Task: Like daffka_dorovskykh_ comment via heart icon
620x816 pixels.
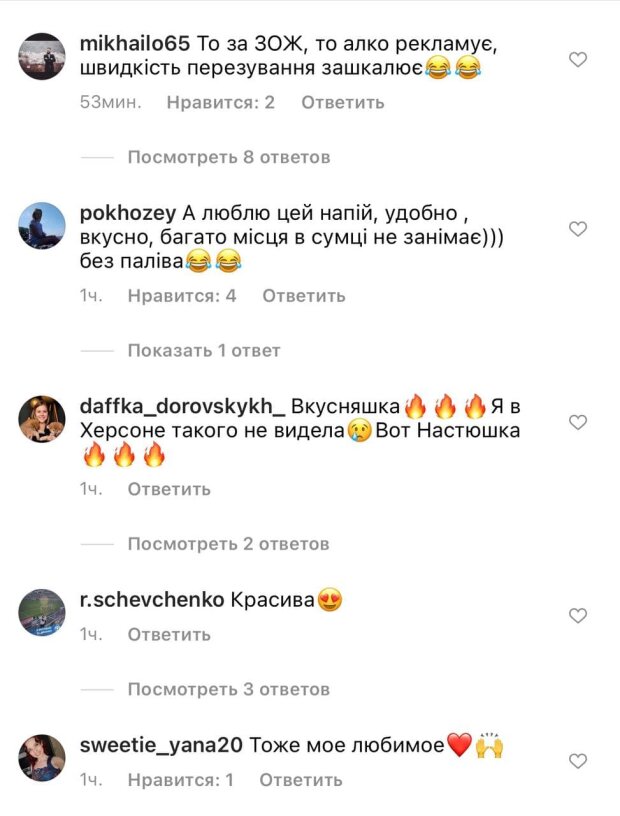Action: pyautogui.click(x=578, y=422)
